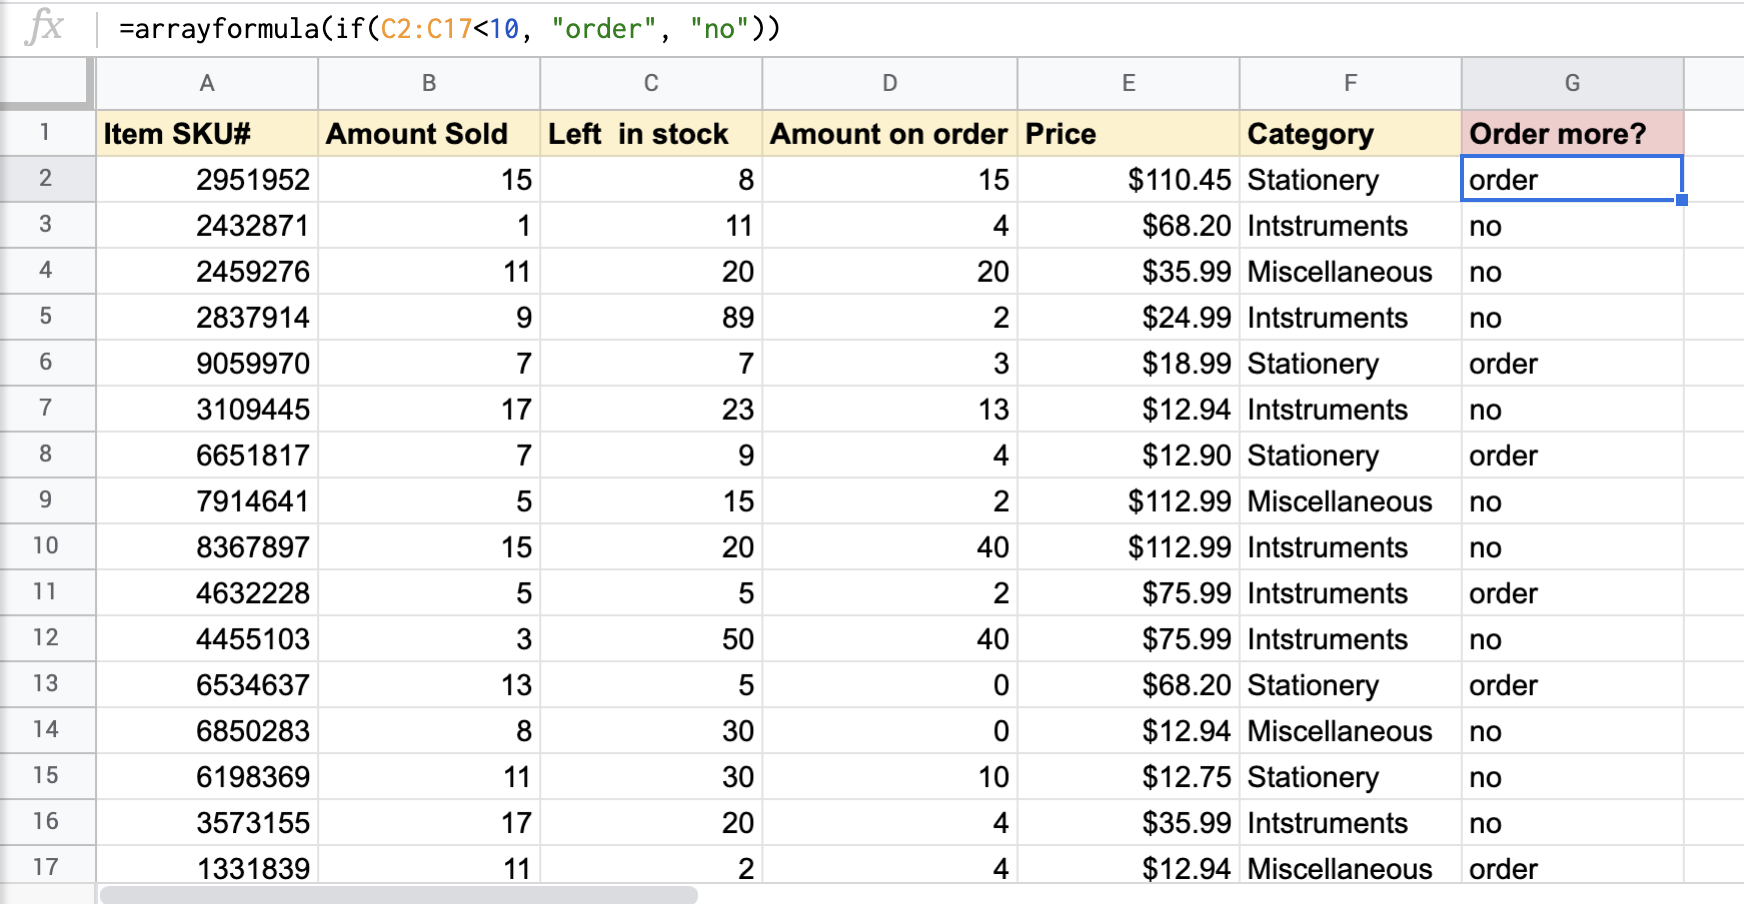The image size is (1744, 904).
Task: Click amount sold 8 cell
Action: (x=429, y=731)
